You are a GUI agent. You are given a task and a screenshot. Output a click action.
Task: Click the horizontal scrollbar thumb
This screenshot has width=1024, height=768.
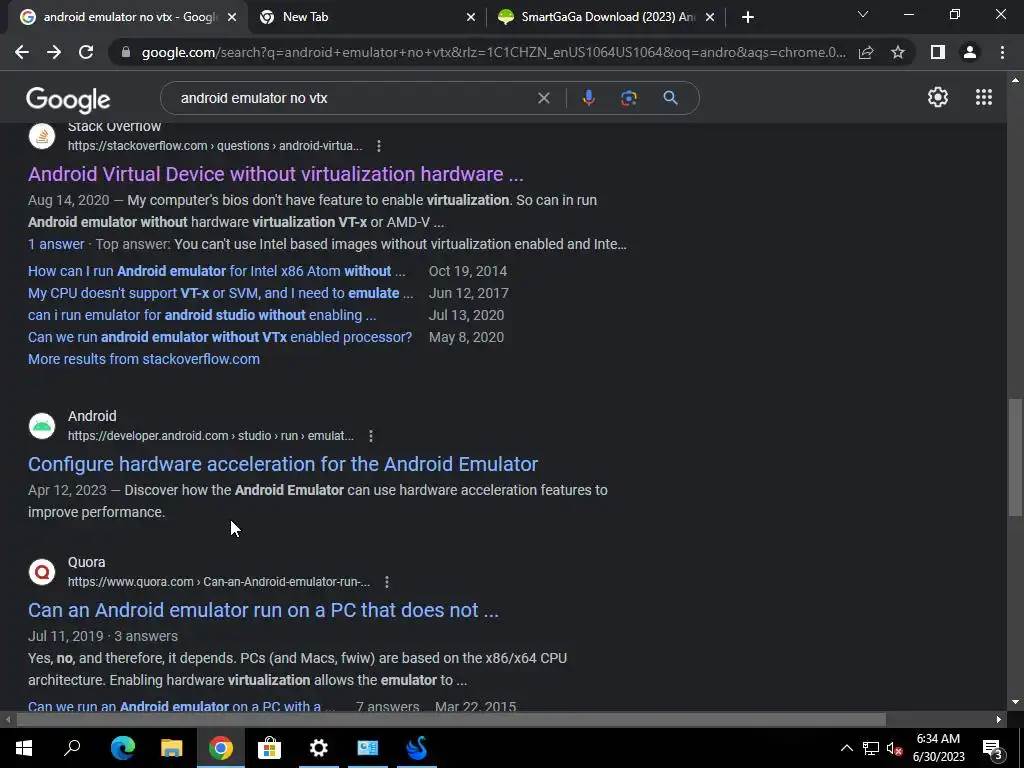tap(451, 720)
